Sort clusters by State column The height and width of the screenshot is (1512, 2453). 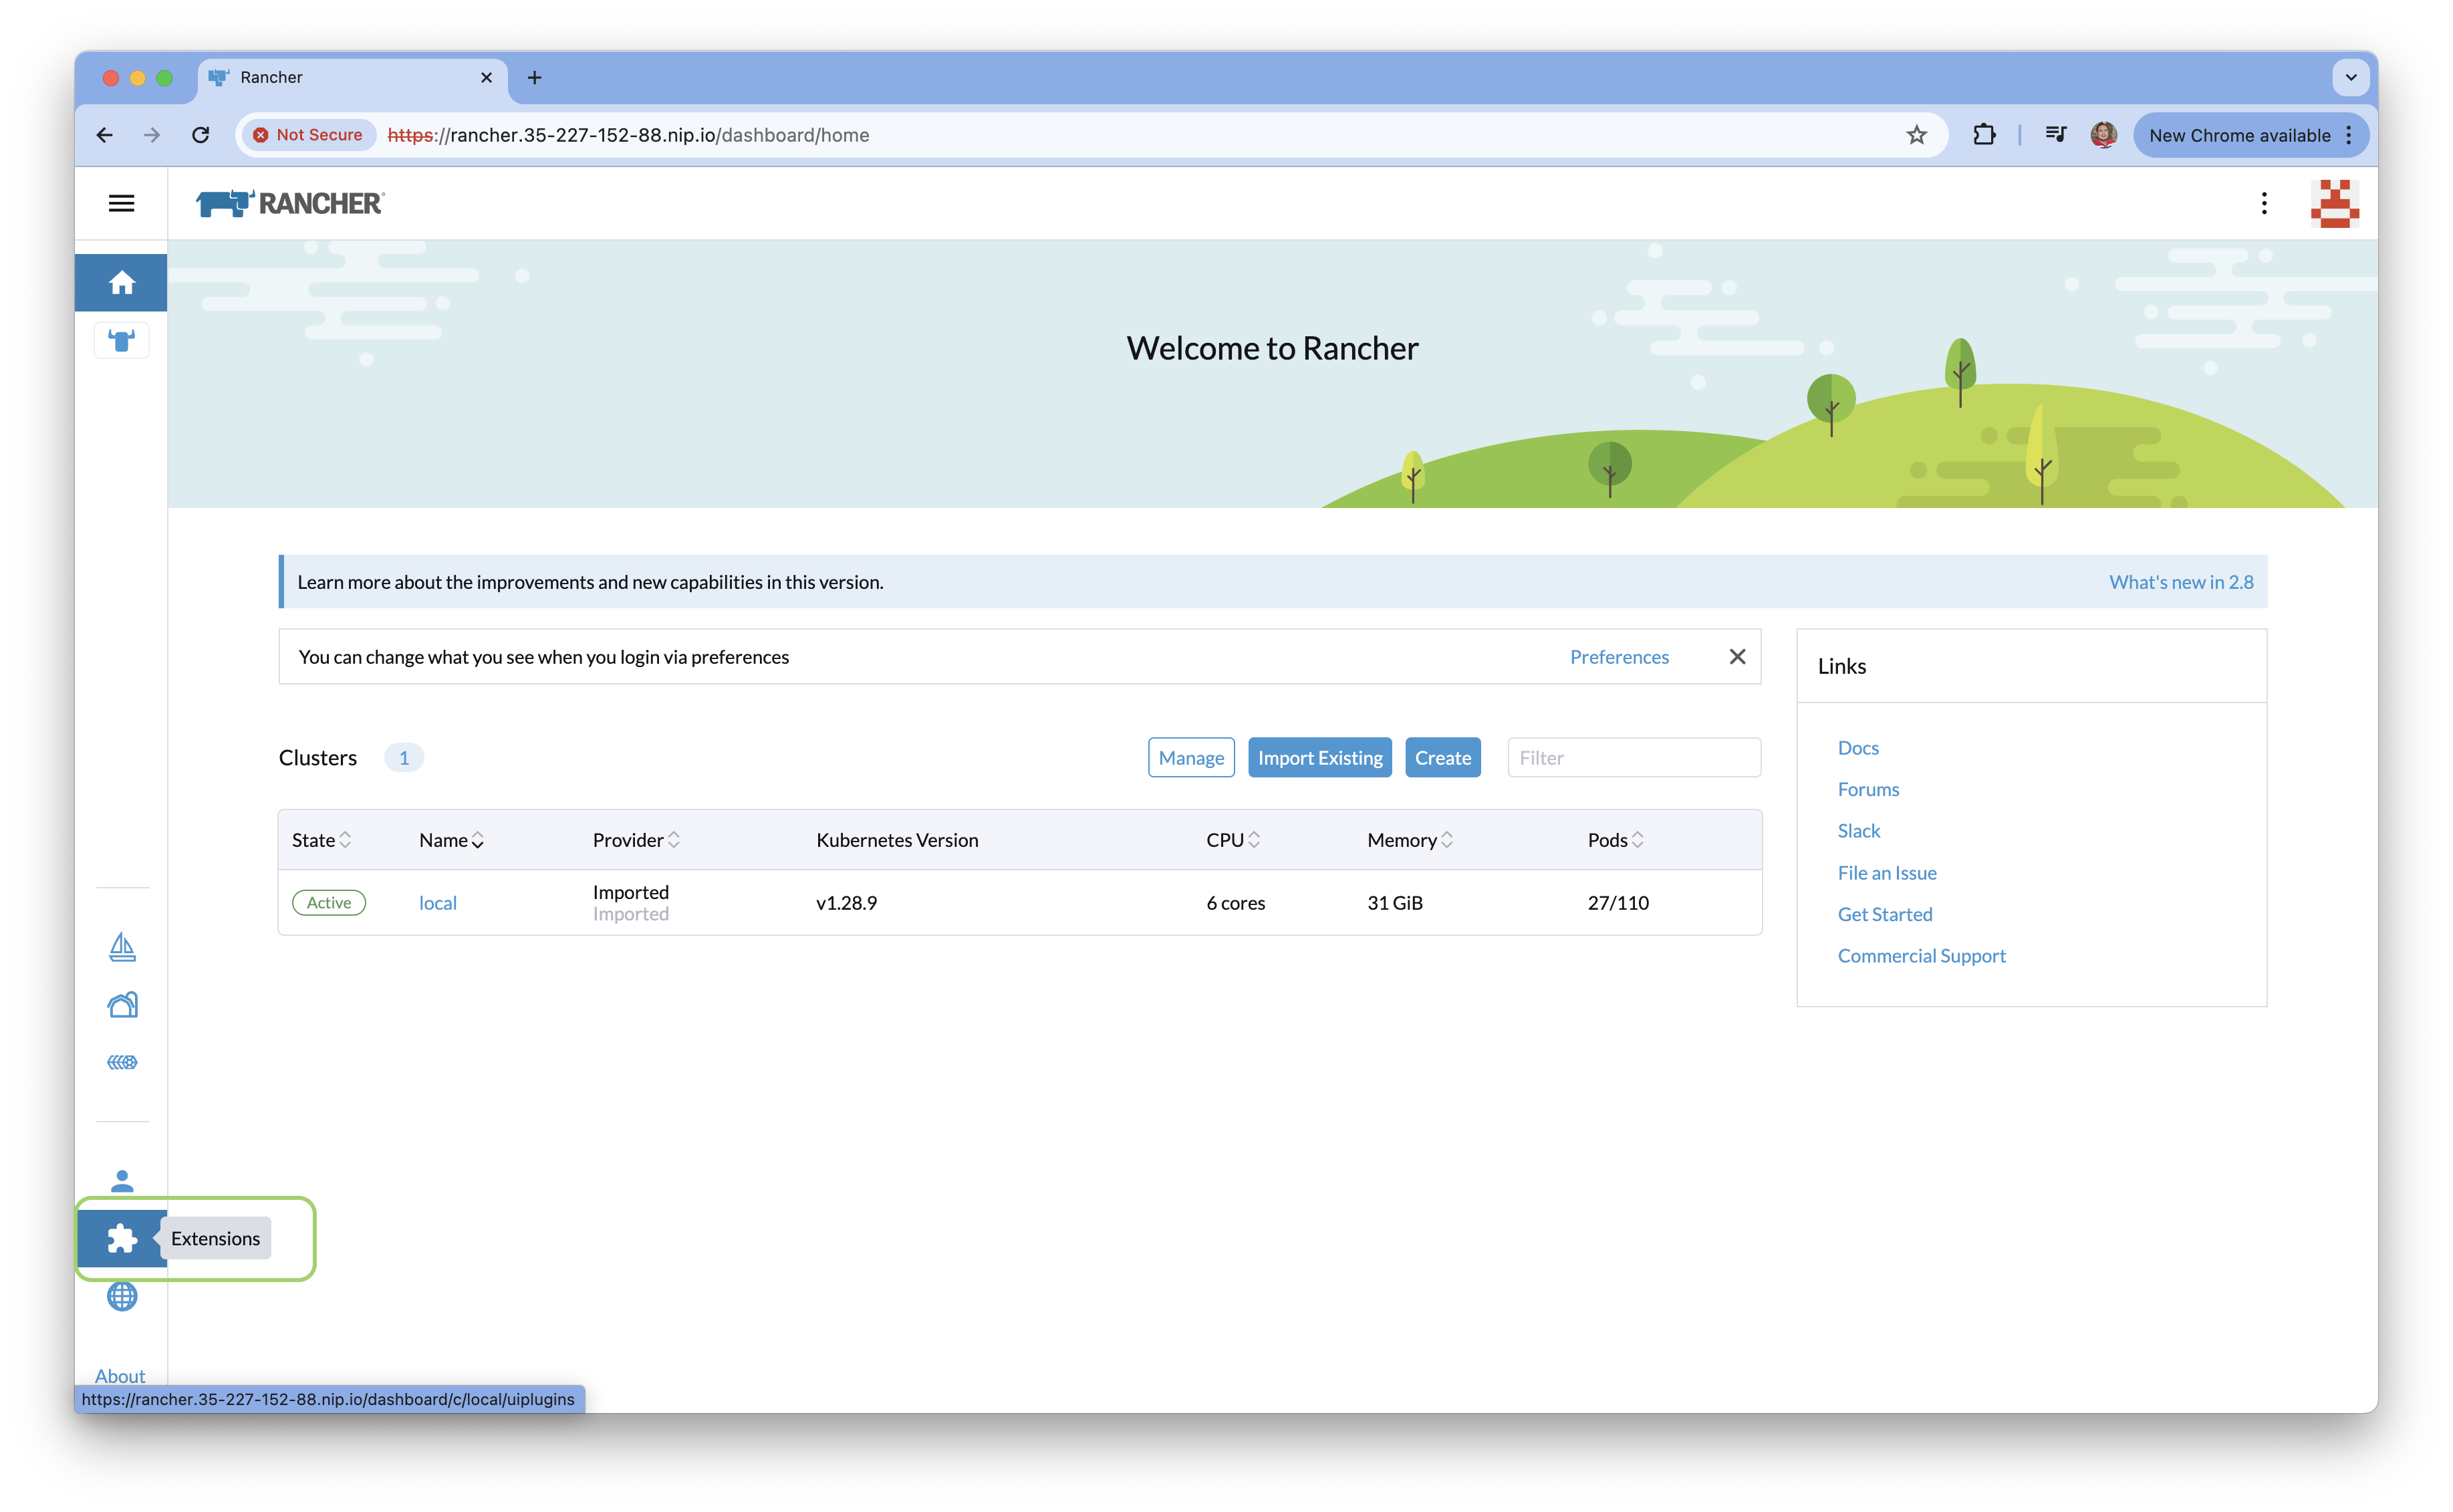(321, 840)
